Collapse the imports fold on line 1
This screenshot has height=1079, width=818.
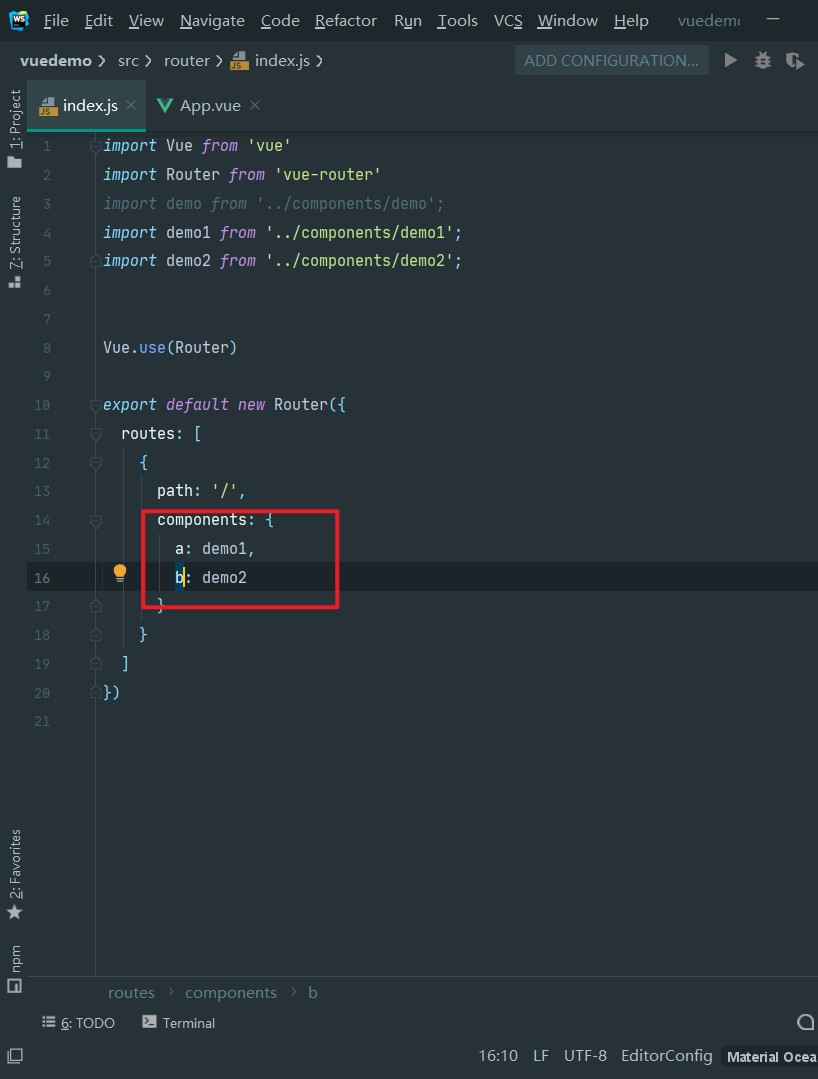coord(96,146)
